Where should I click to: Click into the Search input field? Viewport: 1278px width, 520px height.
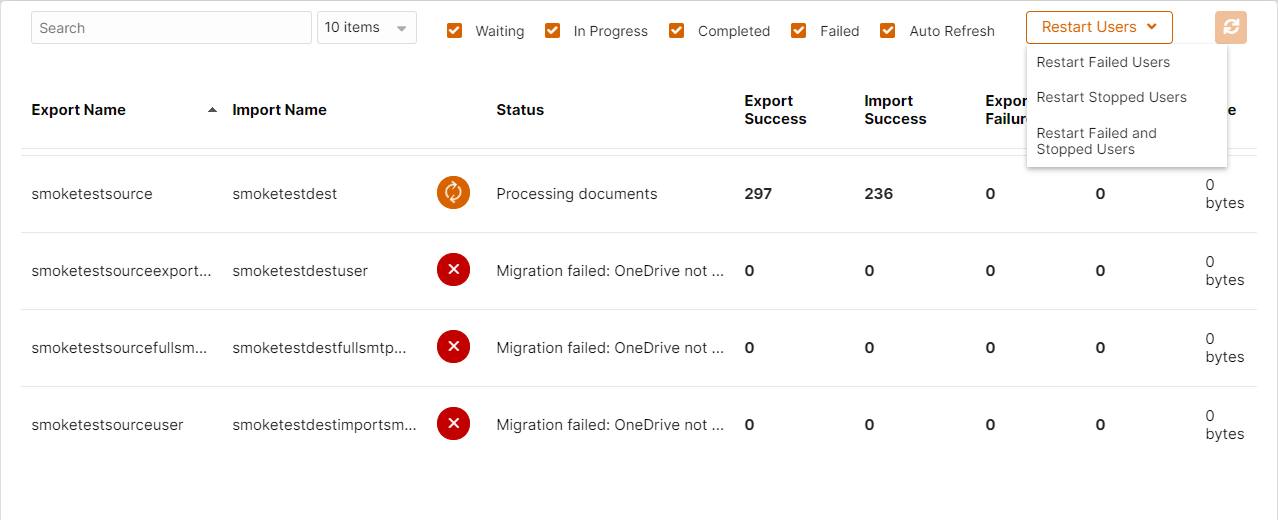[x=171, y=28]
